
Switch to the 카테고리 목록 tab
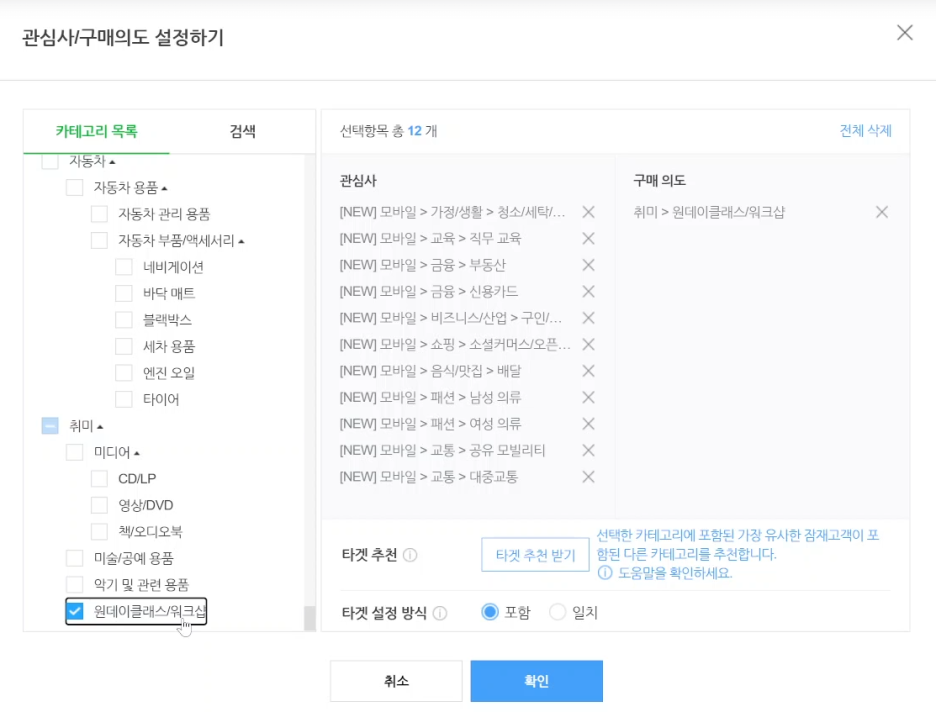(x=97, y=131)
